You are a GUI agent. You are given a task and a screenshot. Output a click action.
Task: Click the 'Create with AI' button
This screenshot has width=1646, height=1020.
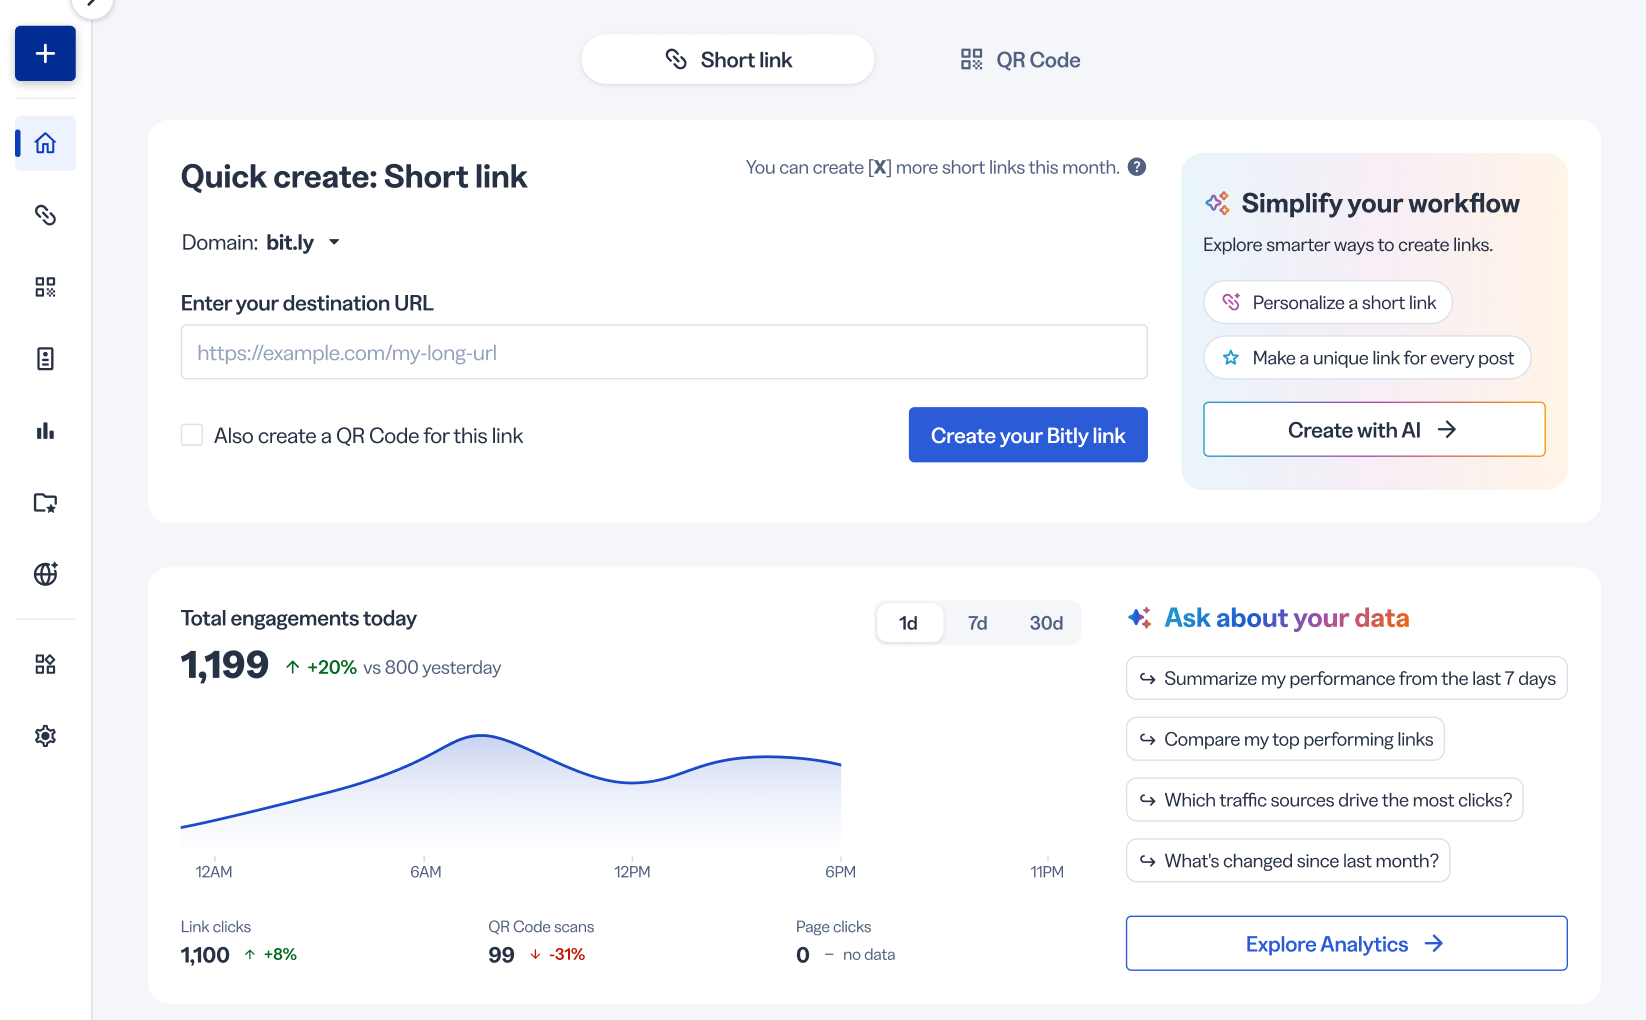point(1374,430)
